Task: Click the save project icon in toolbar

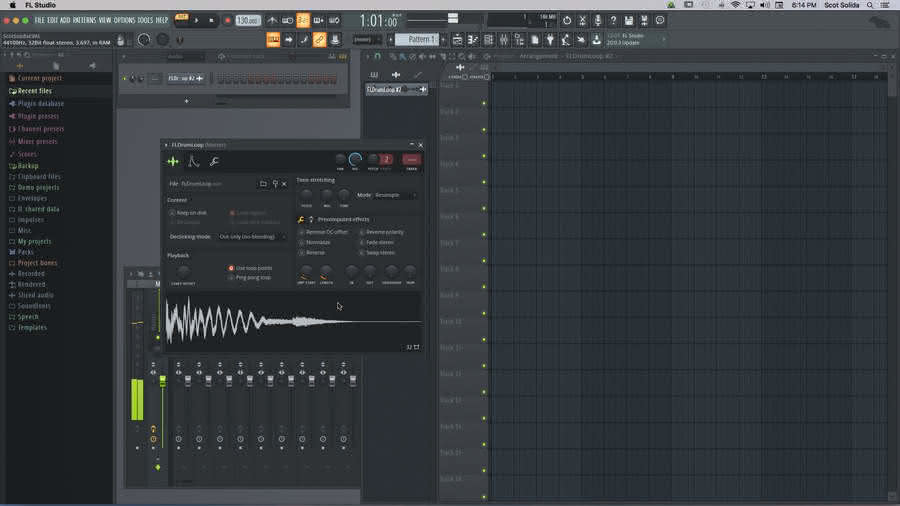Action: [x=629, y=20]
